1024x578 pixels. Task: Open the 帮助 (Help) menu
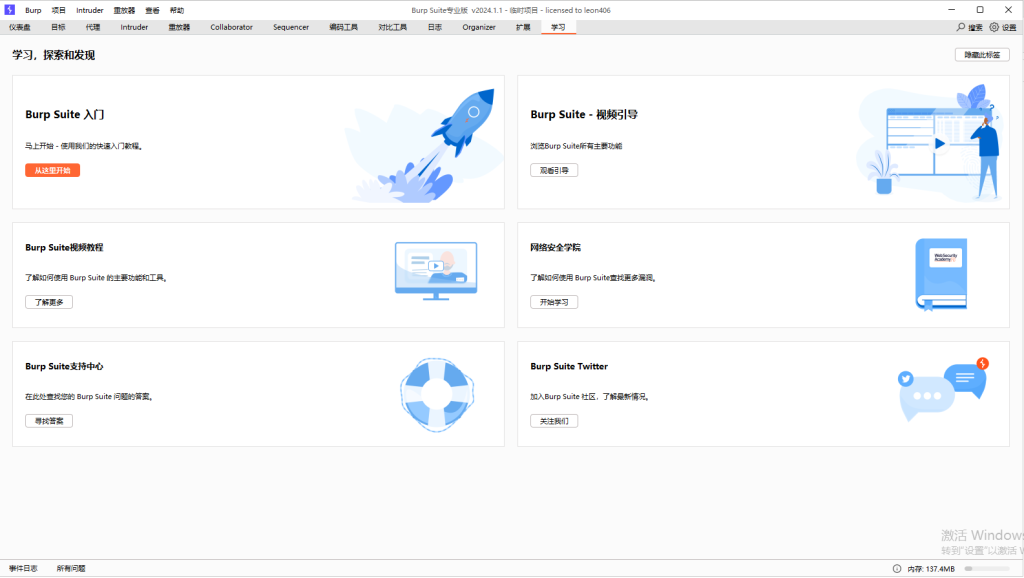click(x=177, y=10)
